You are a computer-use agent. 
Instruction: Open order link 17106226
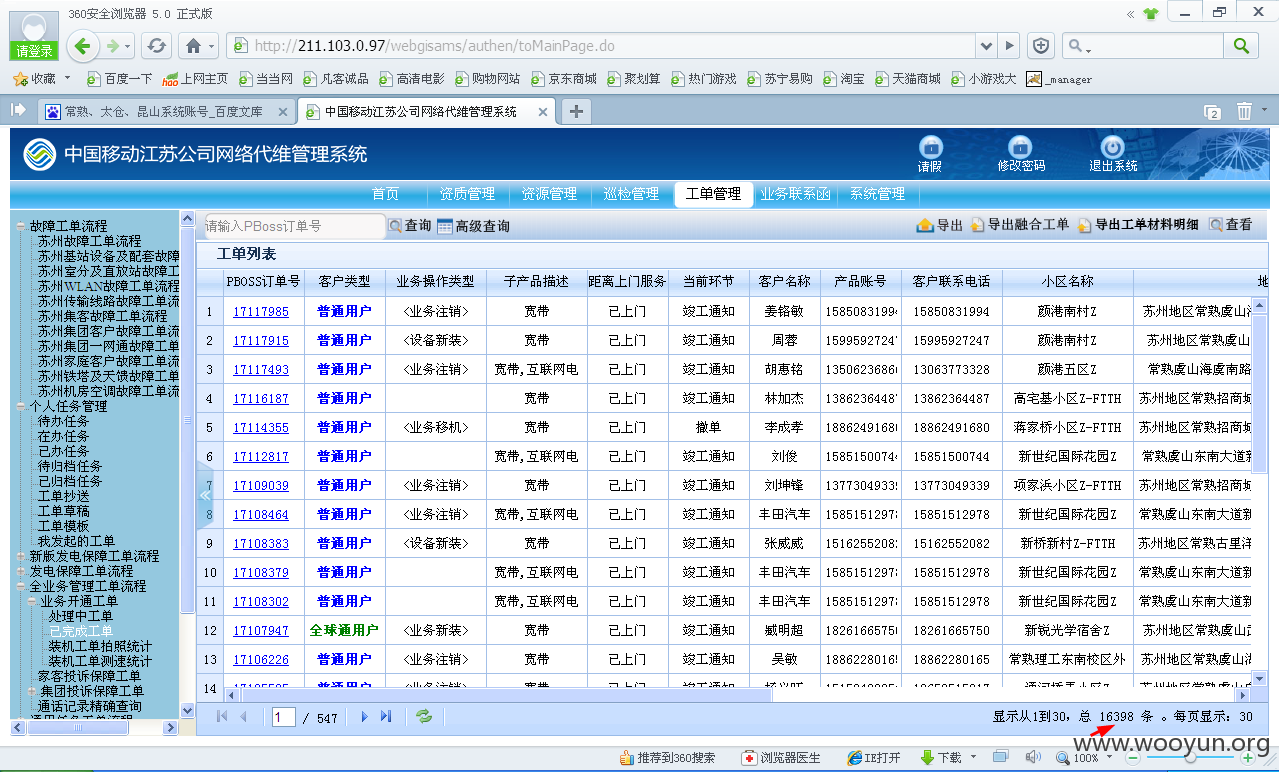[x=261, y=660]
